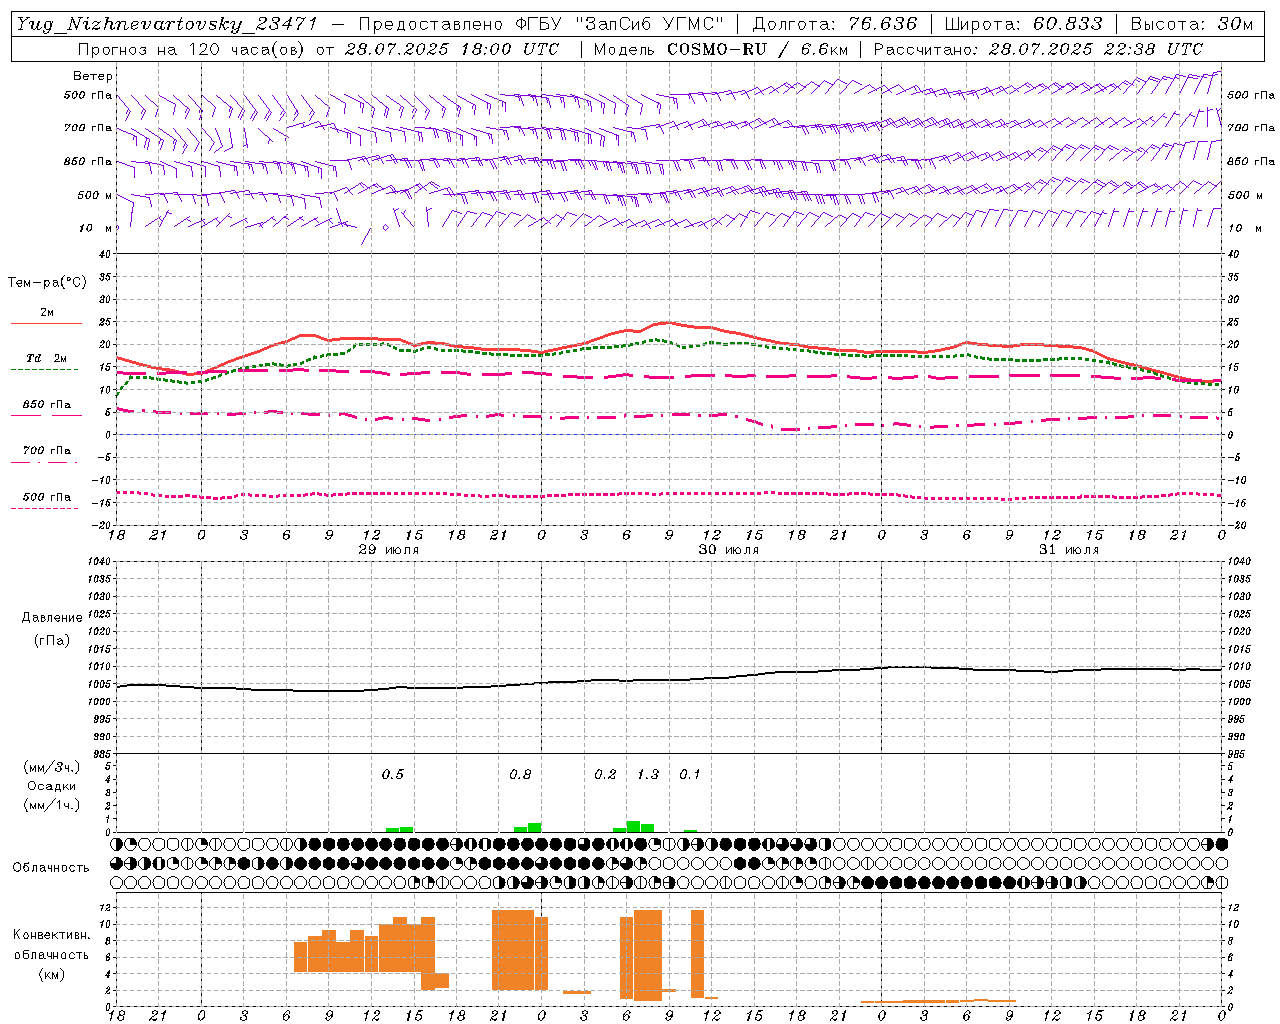Image resolution: width=1280 pixels, height=1024 pixels.
Task: Click right-side '850 гПа' wind level label
Action: click(1251, 161)
